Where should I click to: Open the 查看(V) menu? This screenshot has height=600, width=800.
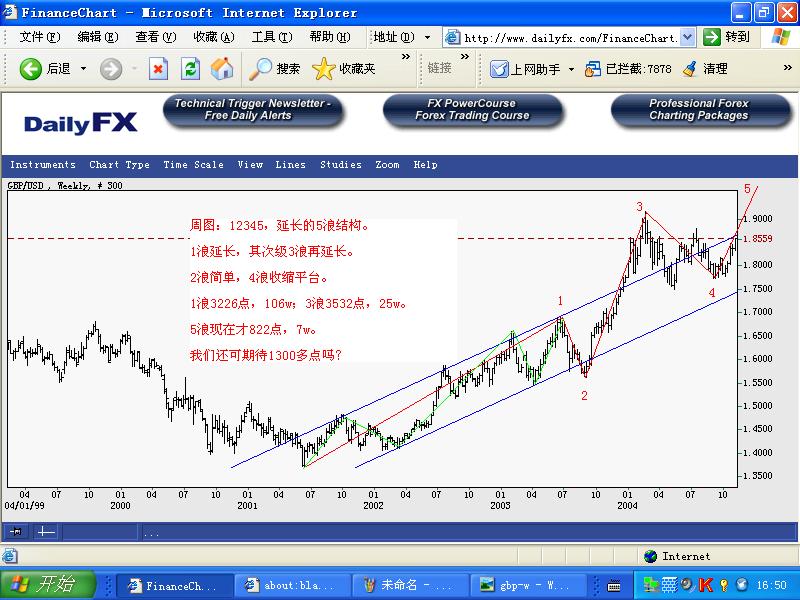tap(156, 37)
